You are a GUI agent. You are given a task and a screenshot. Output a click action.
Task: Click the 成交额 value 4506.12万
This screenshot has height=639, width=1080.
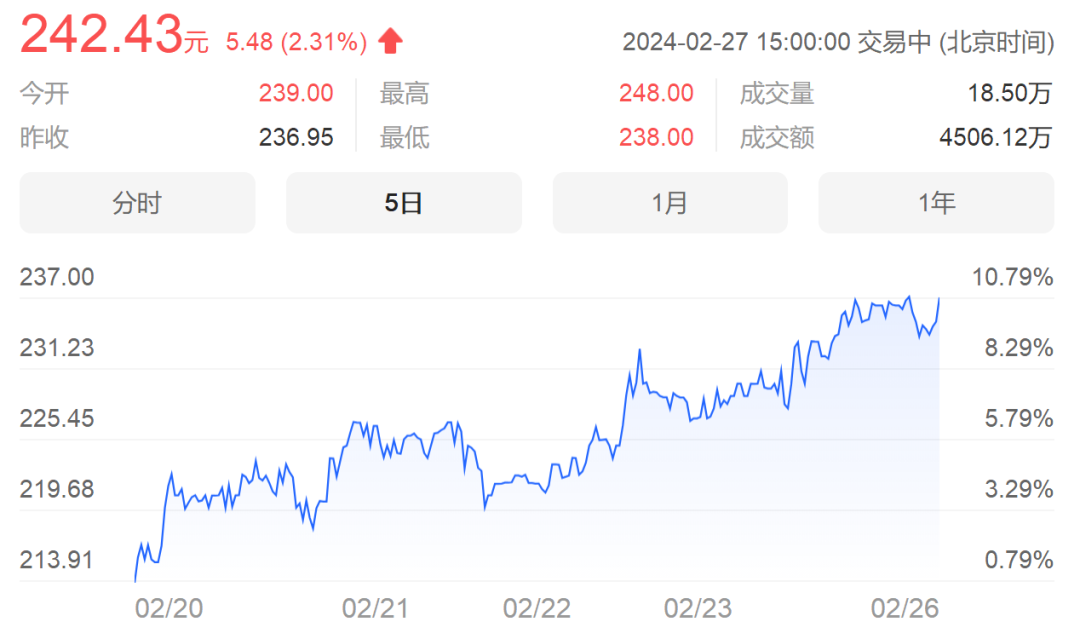[996, 137]
